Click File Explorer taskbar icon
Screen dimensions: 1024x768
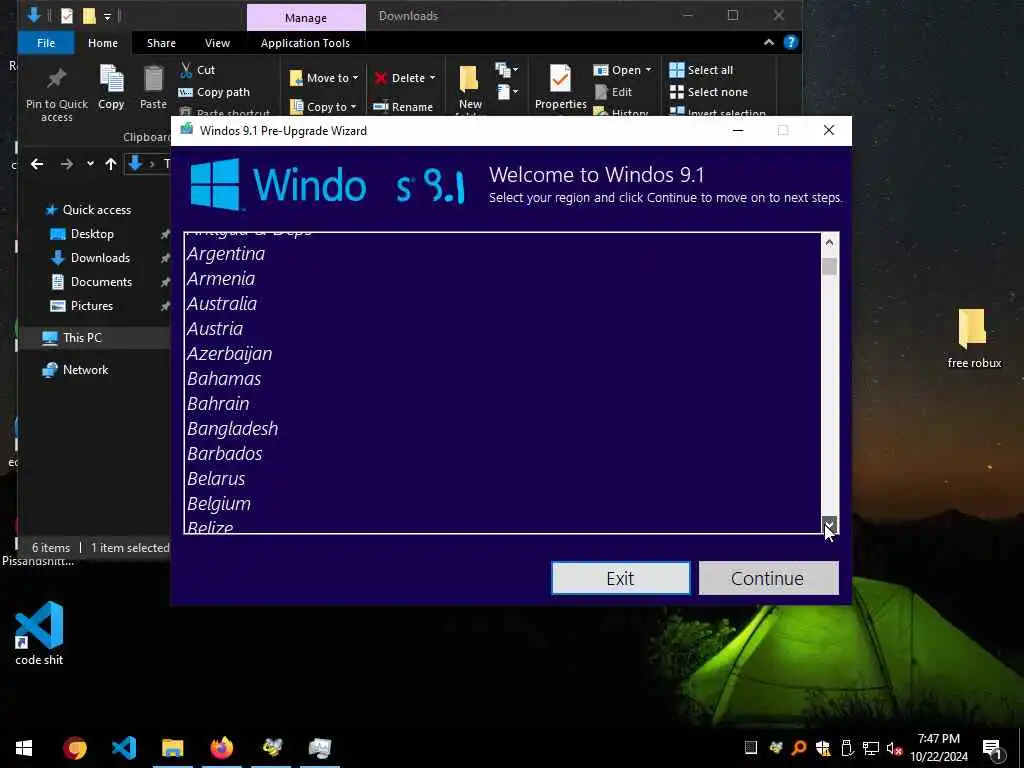coord(173,748)
